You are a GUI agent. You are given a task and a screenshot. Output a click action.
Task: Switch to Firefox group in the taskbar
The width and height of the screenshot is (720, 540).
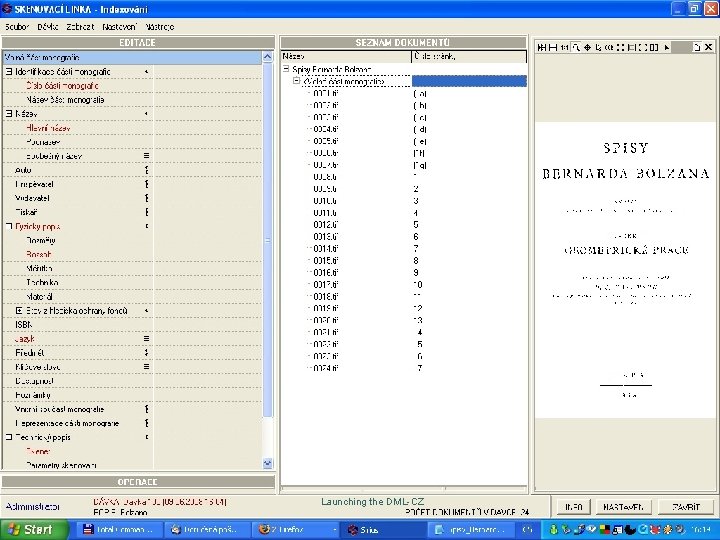[x=297, y=529]
